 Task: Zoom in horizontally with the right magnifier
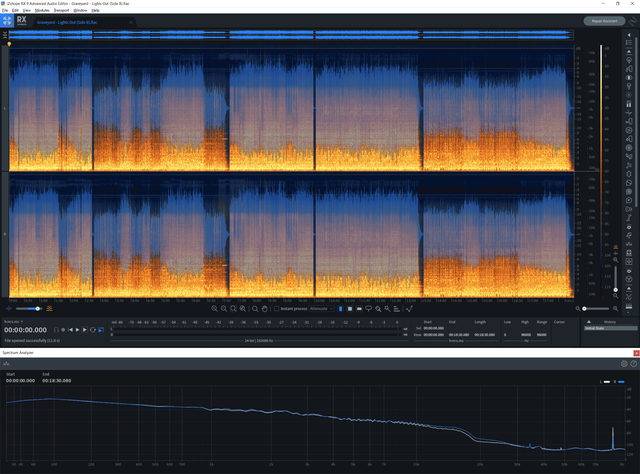point(616,309)
